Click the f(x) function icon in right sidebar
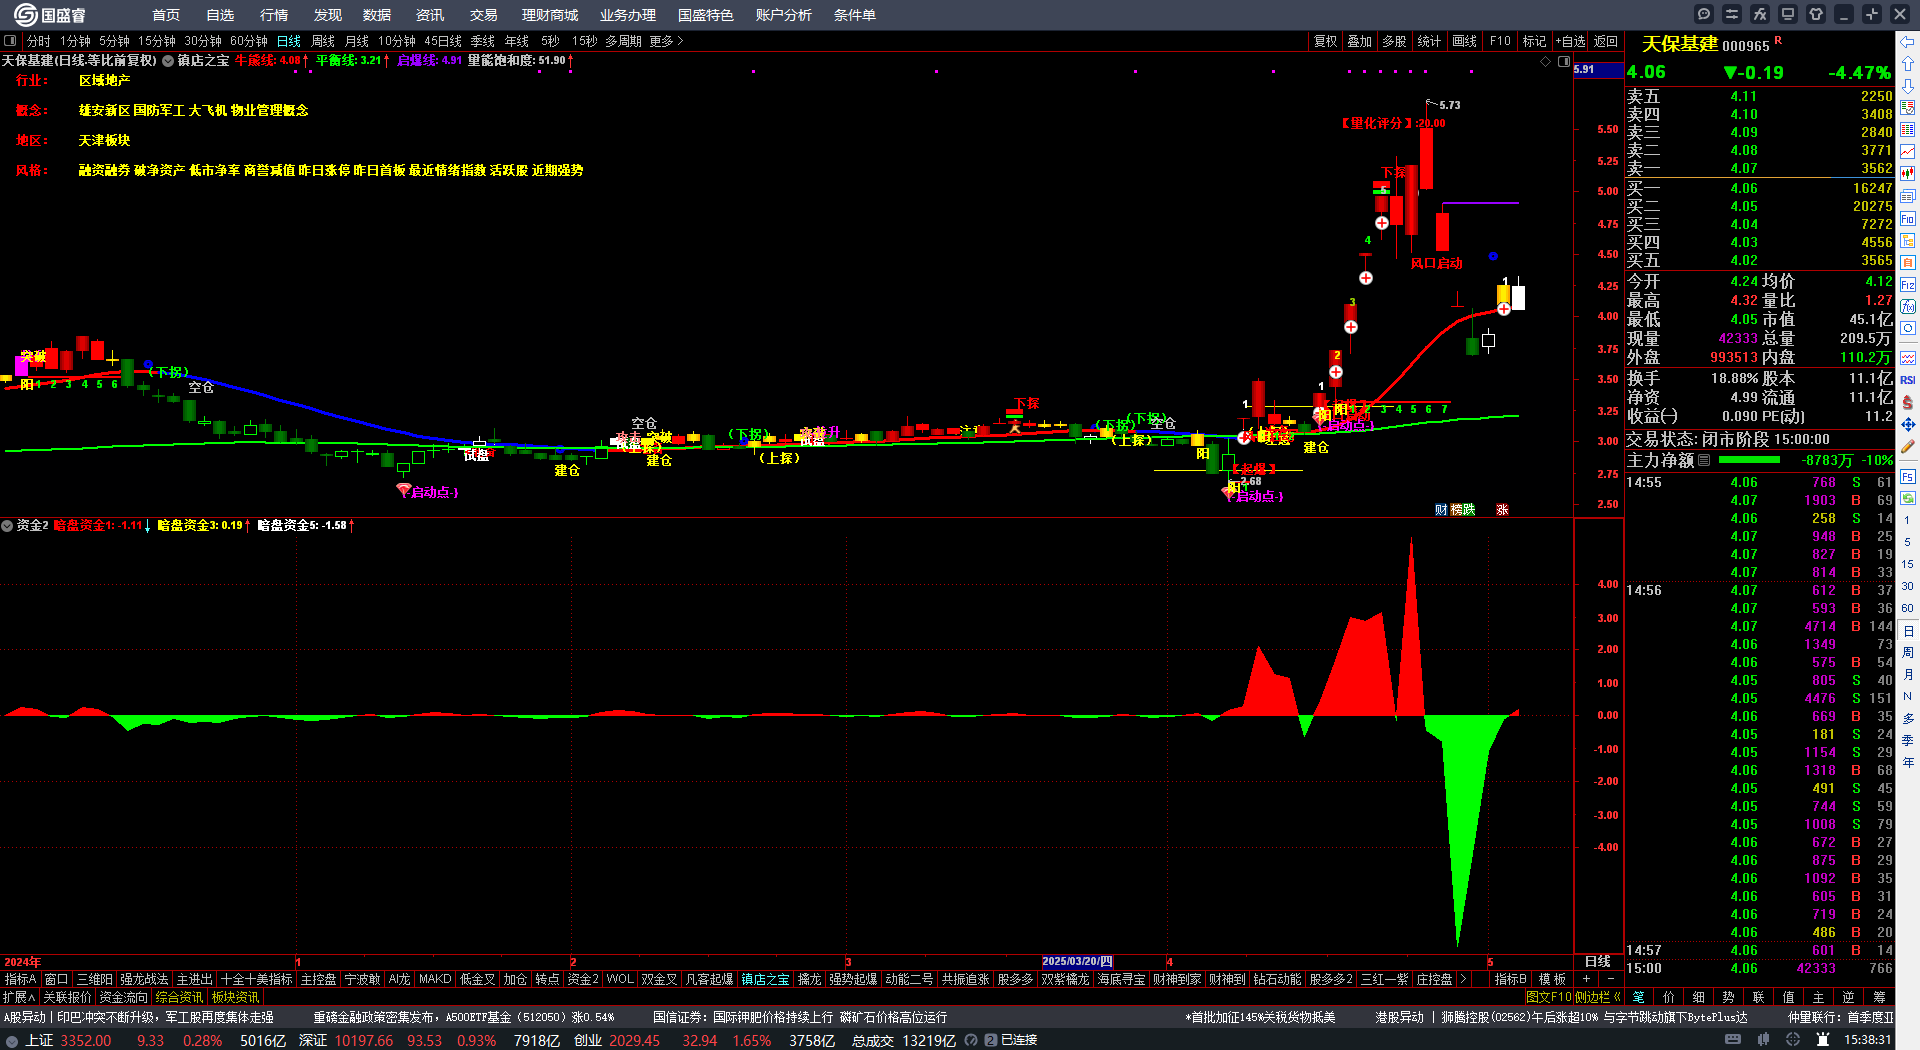The height and width of the screenshot is (1050, 1920). [1908, 306]
